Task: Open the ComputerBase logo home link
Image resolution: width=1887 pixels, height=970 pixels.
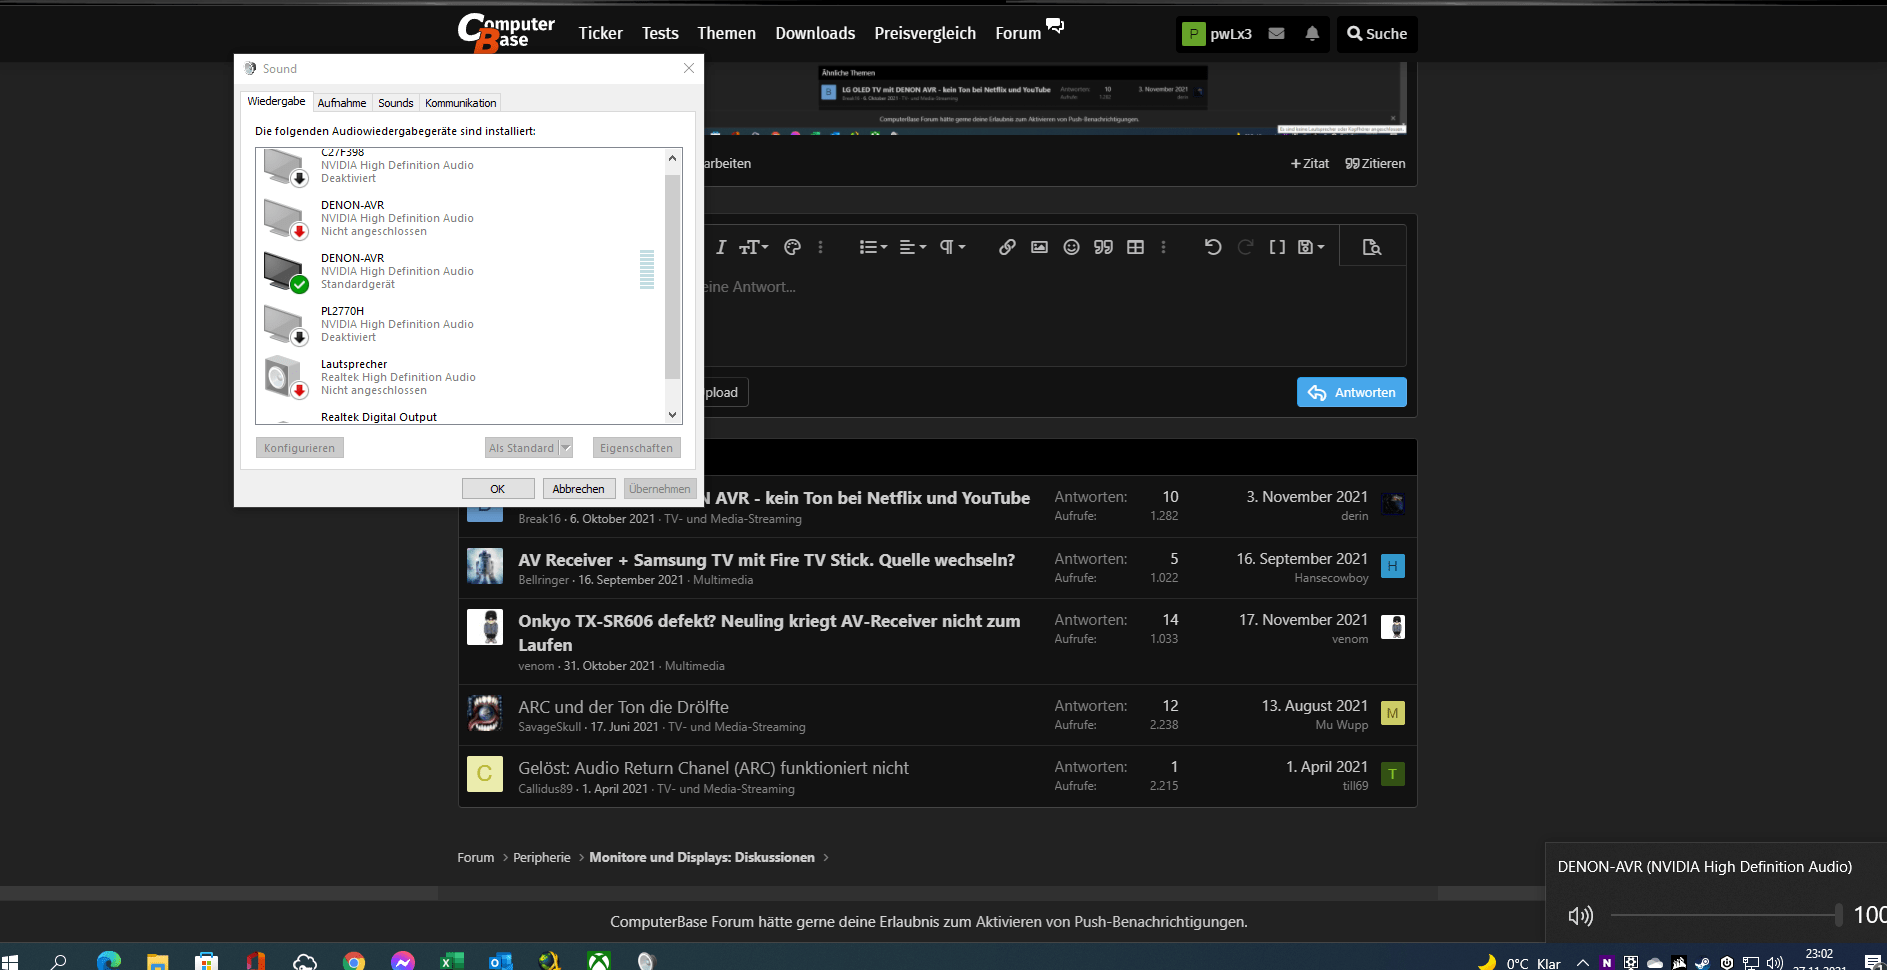Action: [506, 33]
